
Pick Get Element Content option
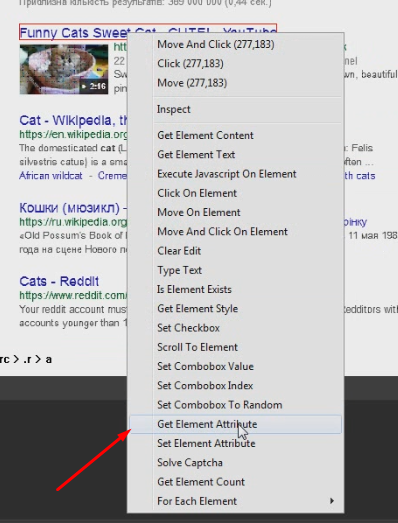[x=236, y=135]
